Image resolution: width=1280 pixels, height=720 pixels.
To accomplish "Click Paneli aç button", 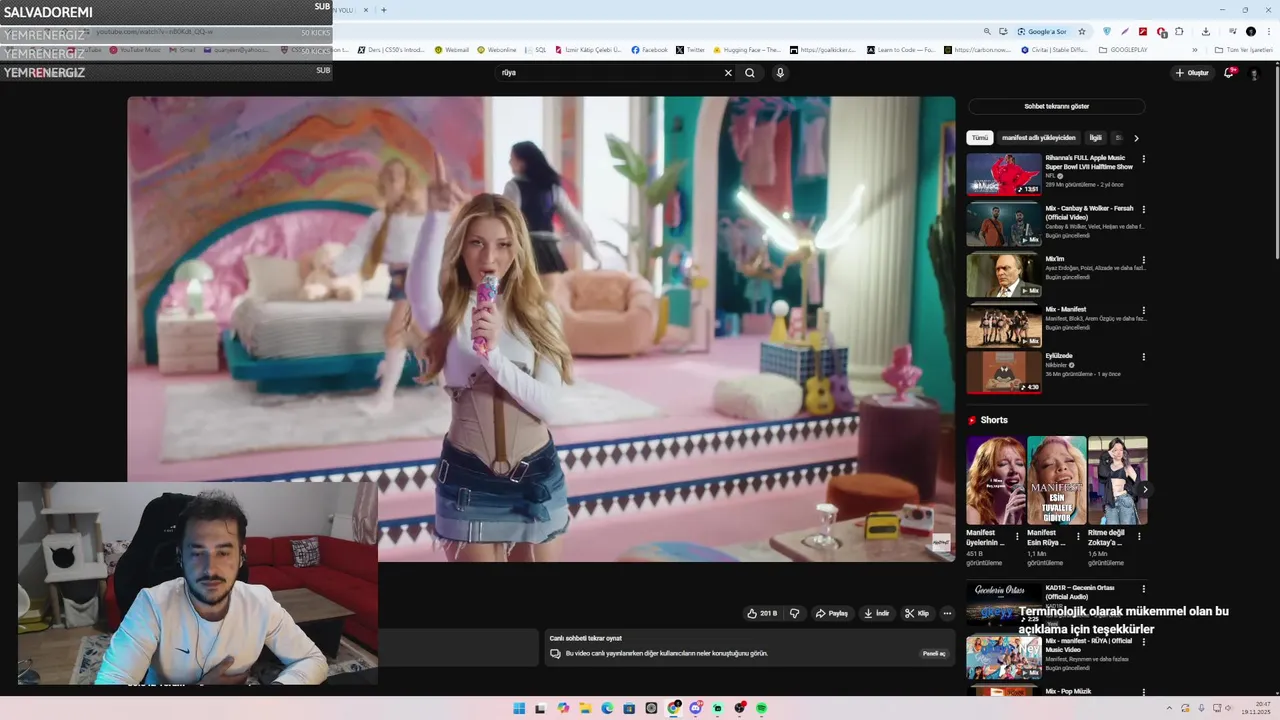I will [x=934, y=653].
